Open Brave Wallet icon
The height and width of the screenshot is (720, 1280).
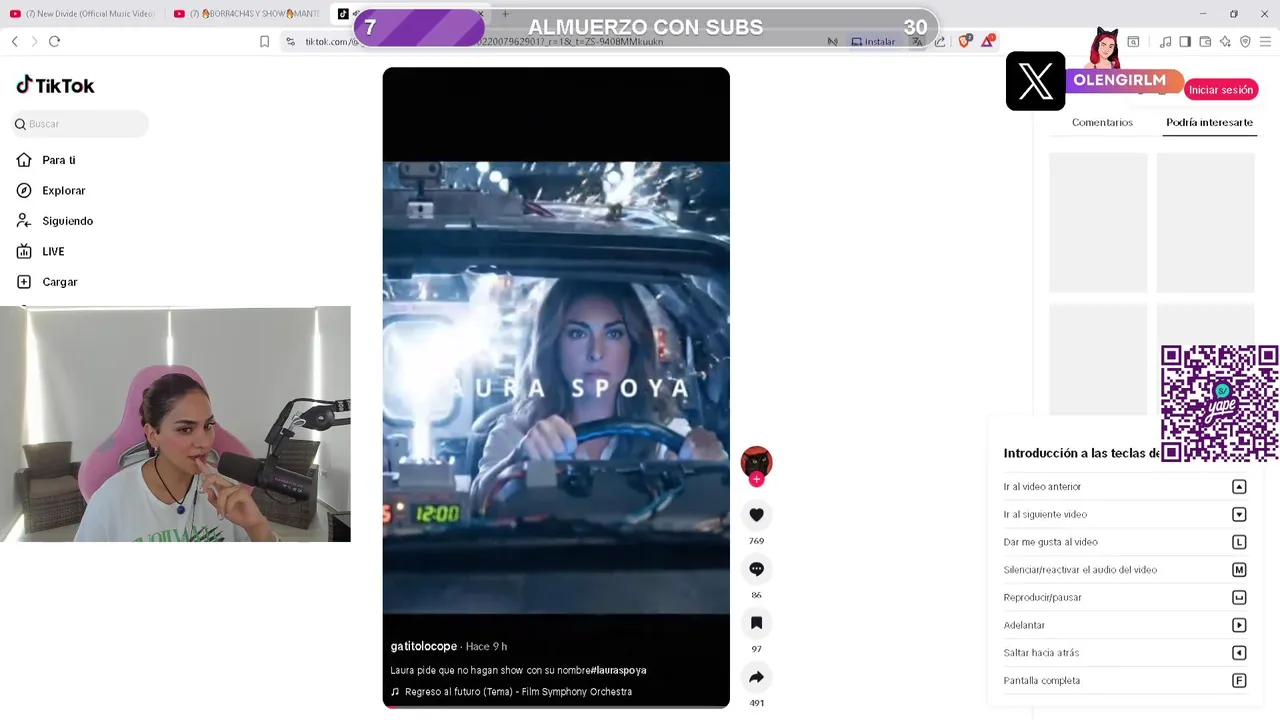[x=1205, y=42]
